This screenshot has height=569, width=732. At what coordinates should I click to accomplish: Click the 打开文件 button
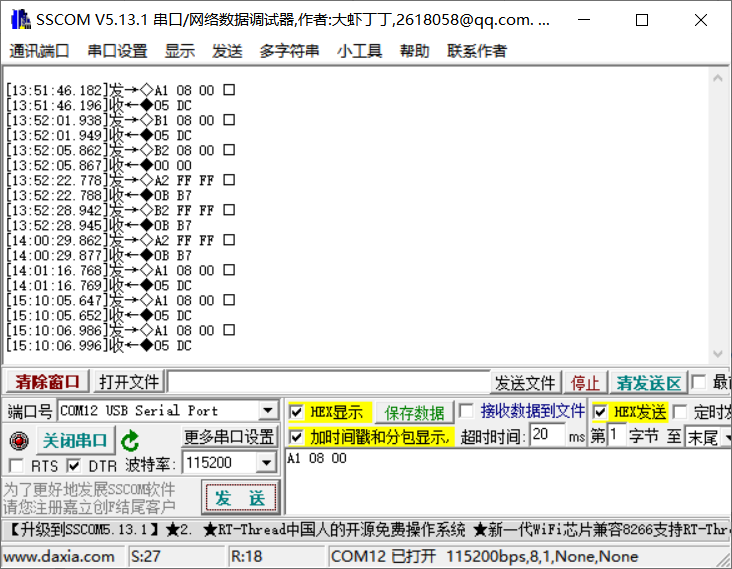(129, 382)
